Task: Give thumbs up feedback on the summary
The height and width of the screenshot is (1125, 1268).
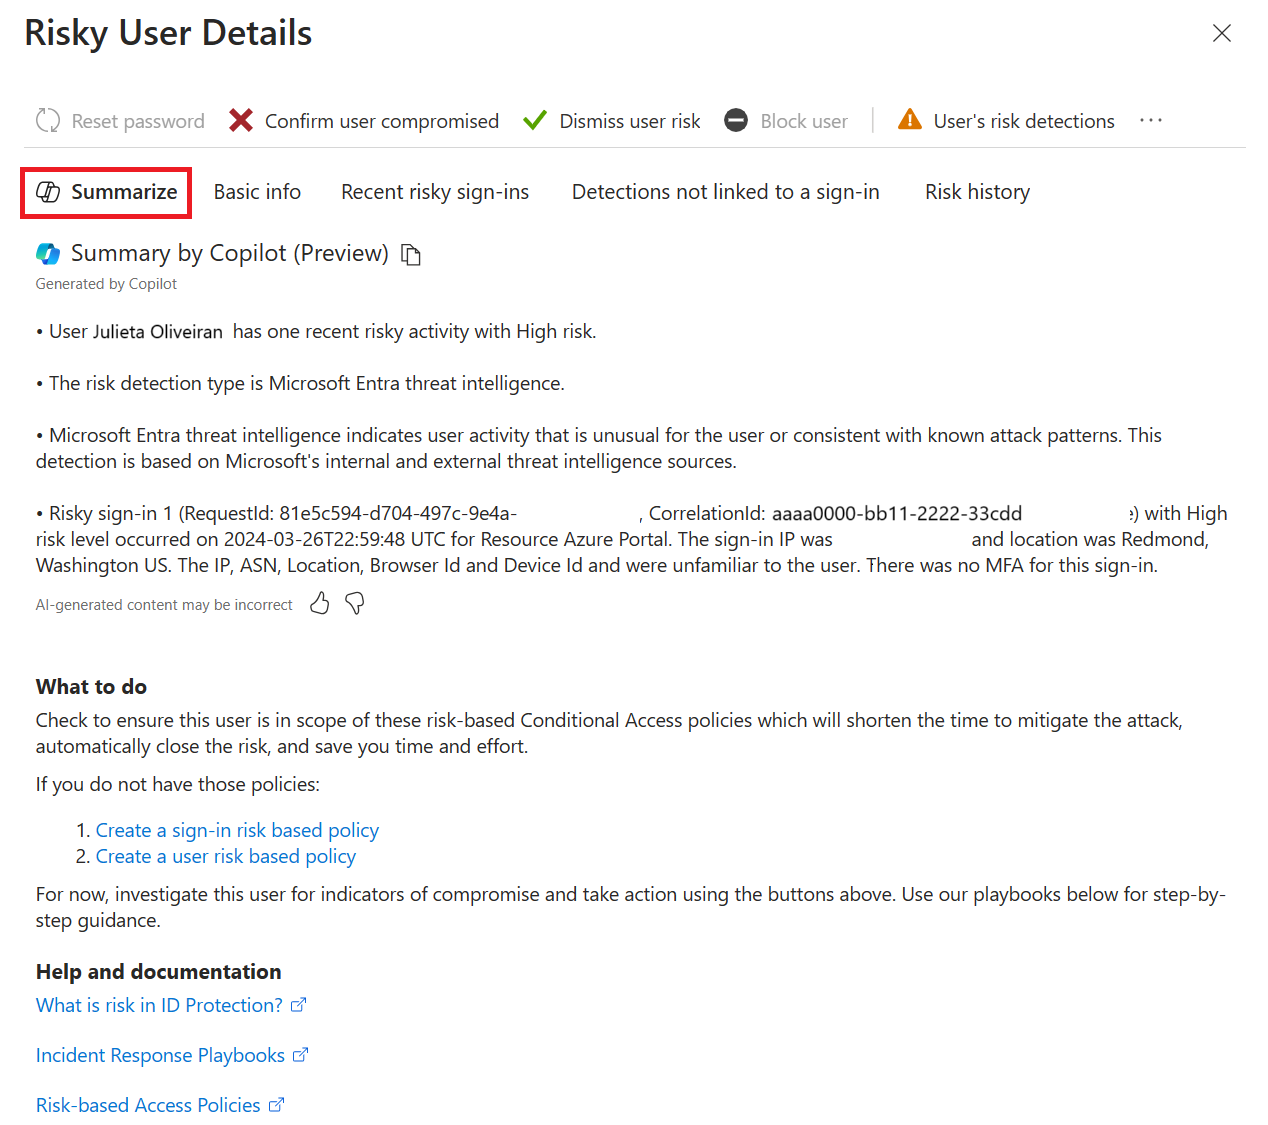Action: pos(319,604)
